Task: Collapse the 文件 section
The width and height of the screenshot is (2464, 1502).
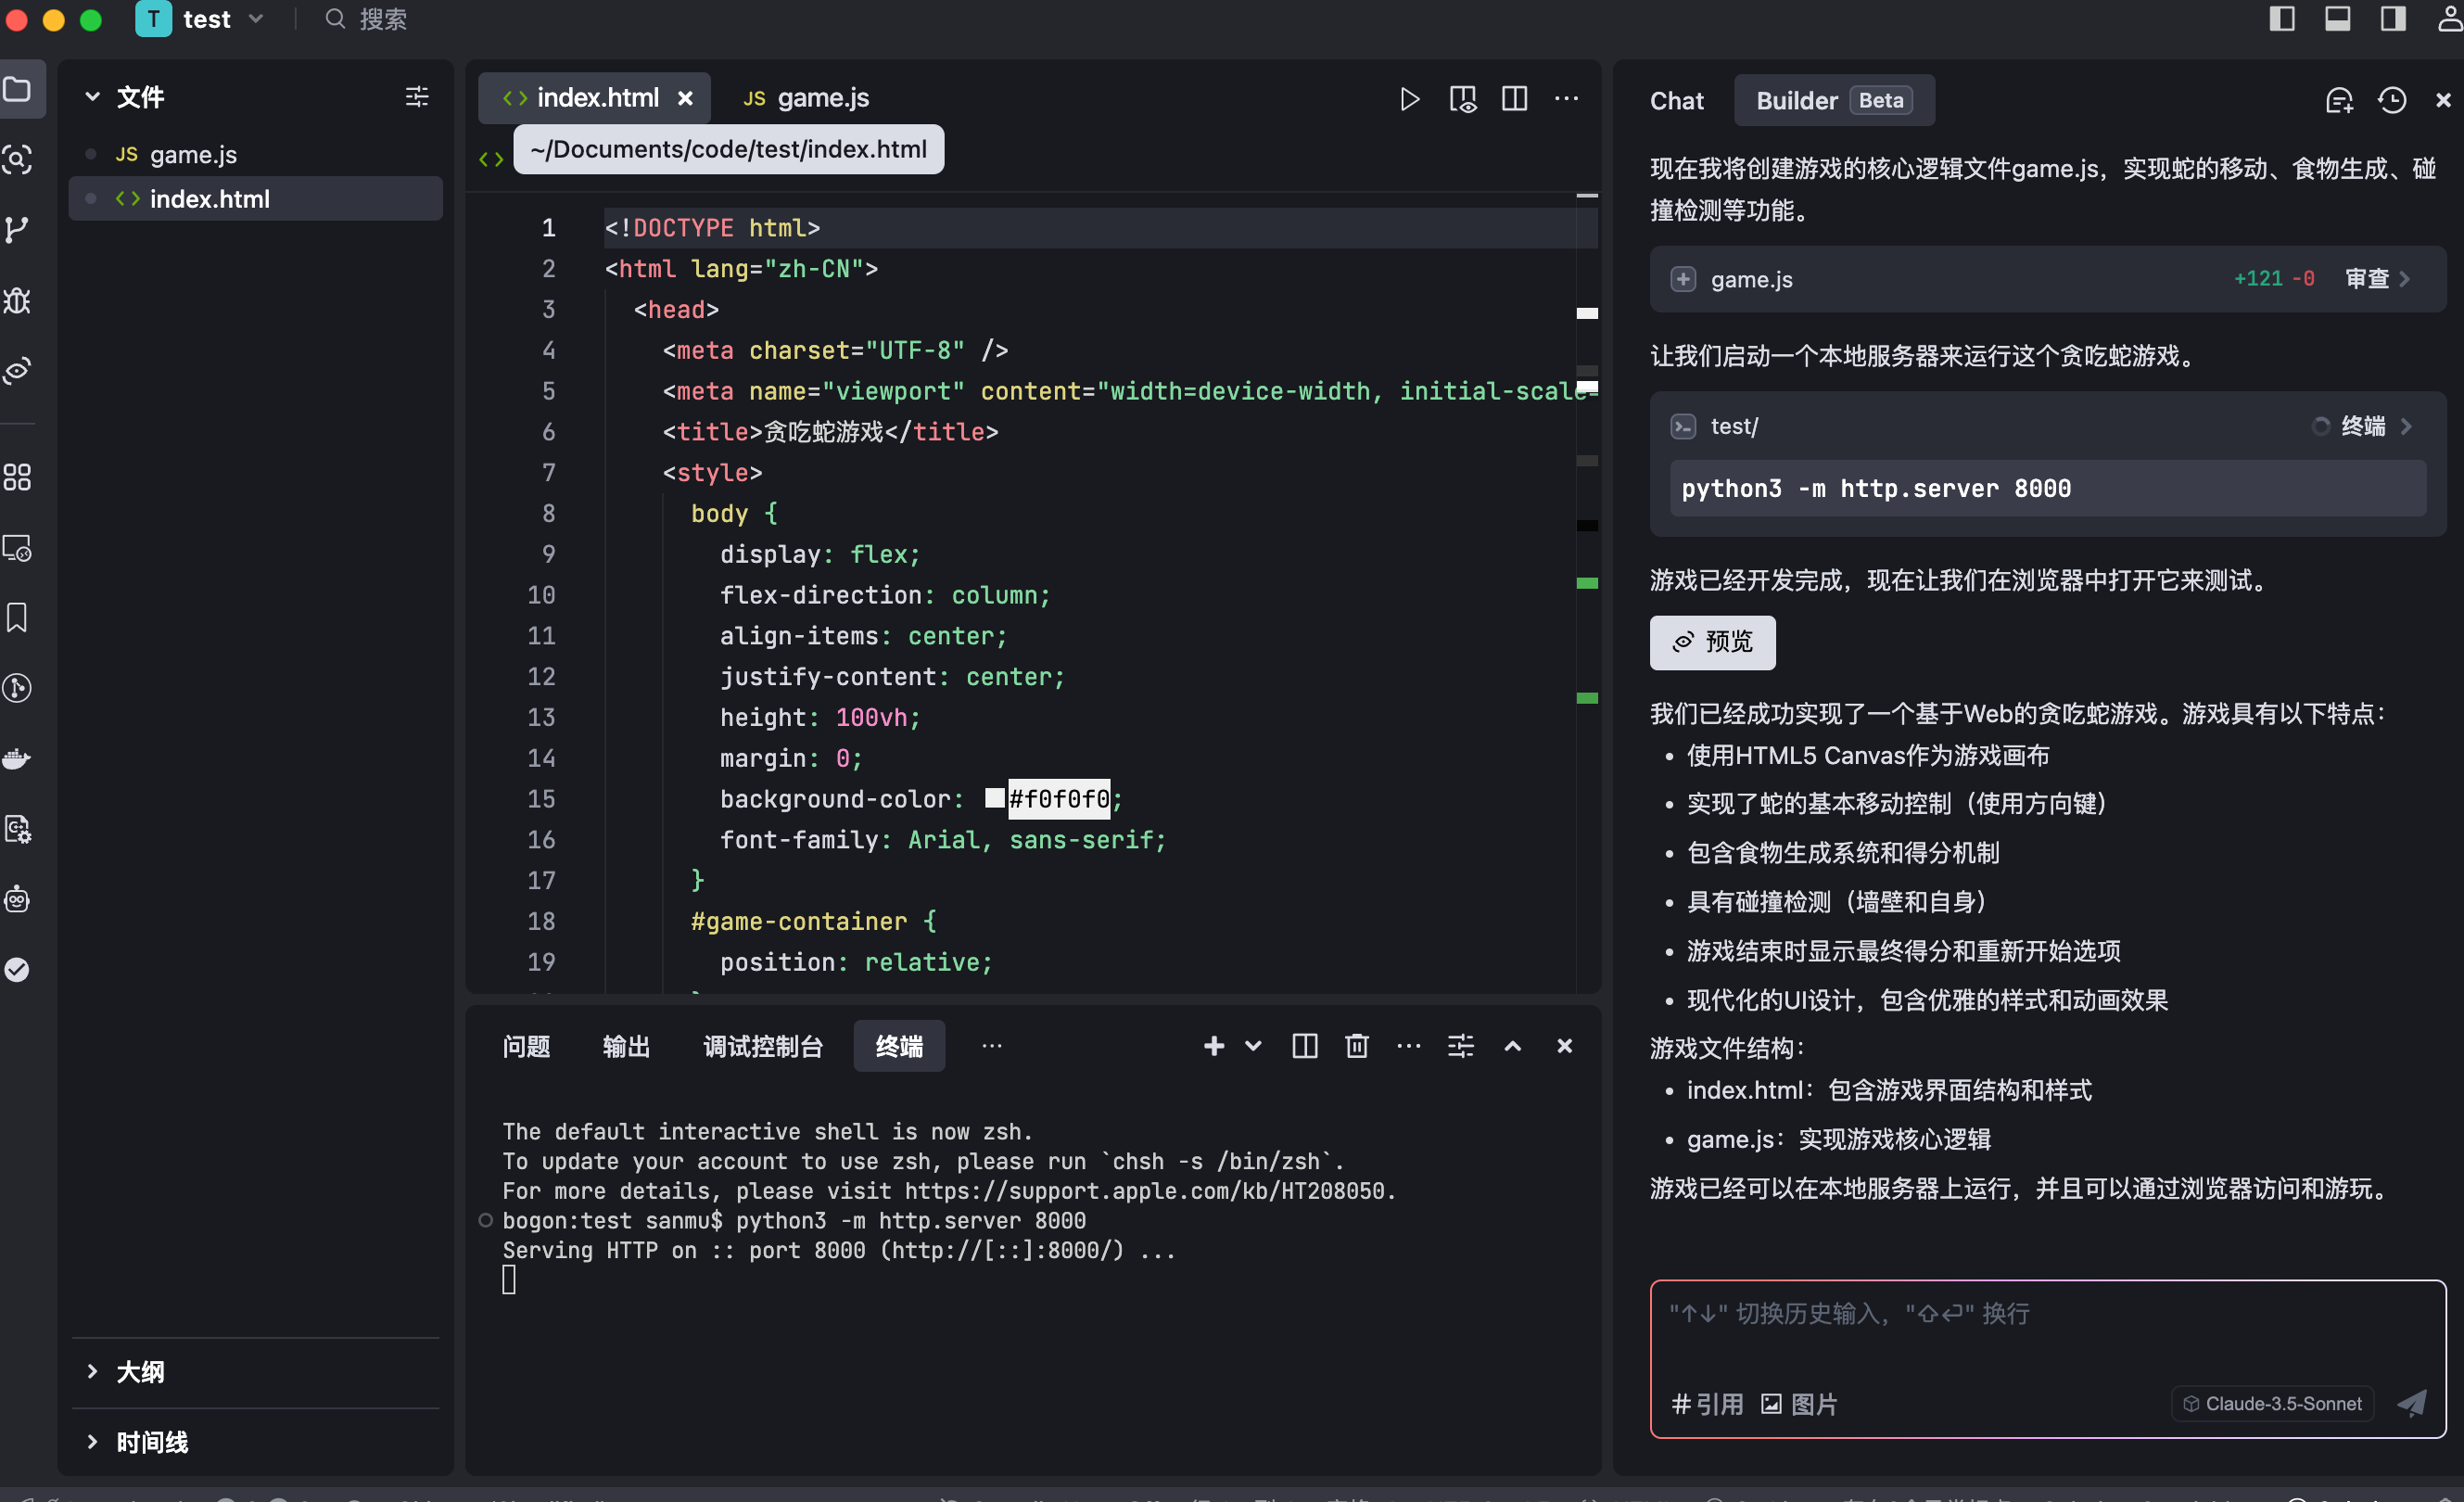Action: coord(93,97)
